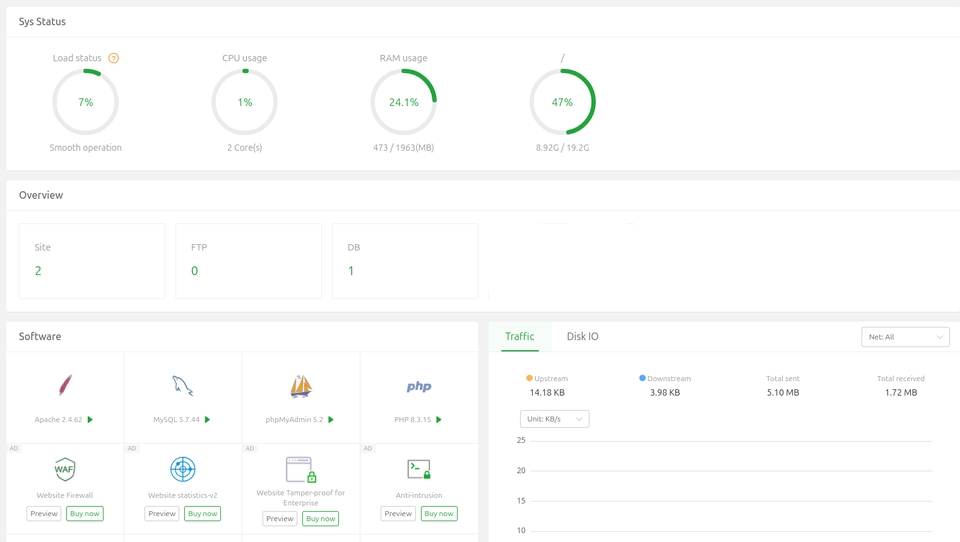Click the Sys Status panel heading
The width and height of the screenshot is (960, 542).
pyautogui.click(x=42, y=21)
